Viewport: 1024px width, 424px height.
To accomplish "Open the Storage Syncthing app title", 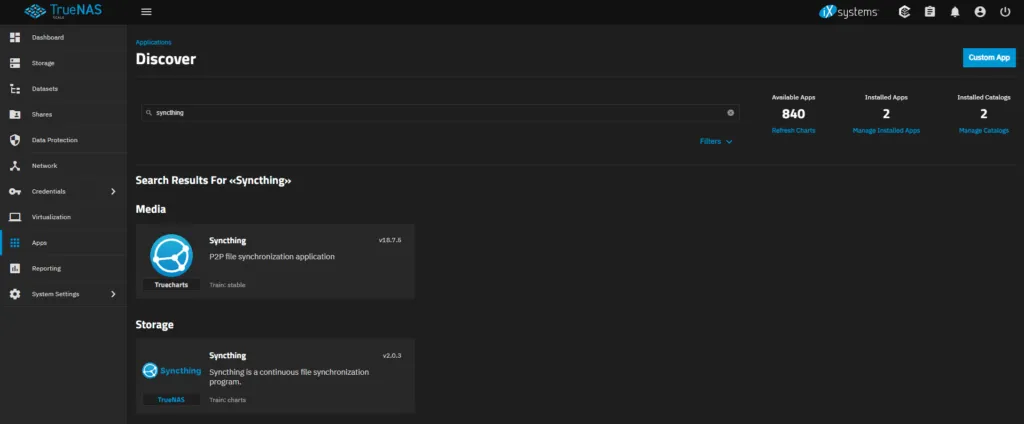I will (x=227, y=355).
